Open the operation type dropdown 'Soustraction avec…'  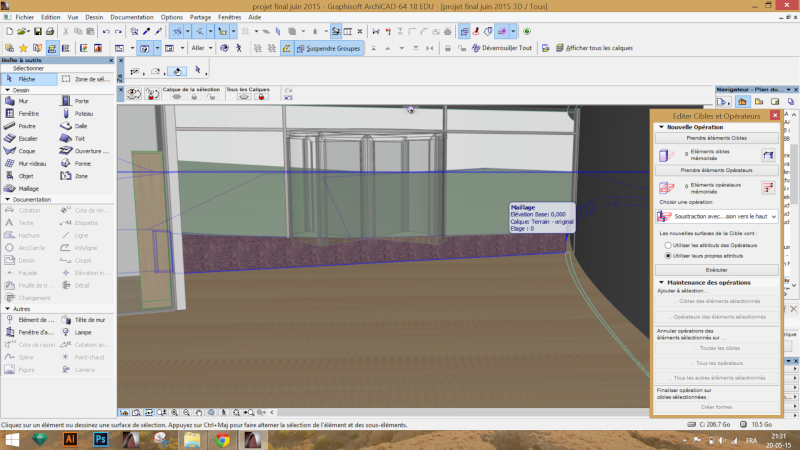click(x=717, y=216)
